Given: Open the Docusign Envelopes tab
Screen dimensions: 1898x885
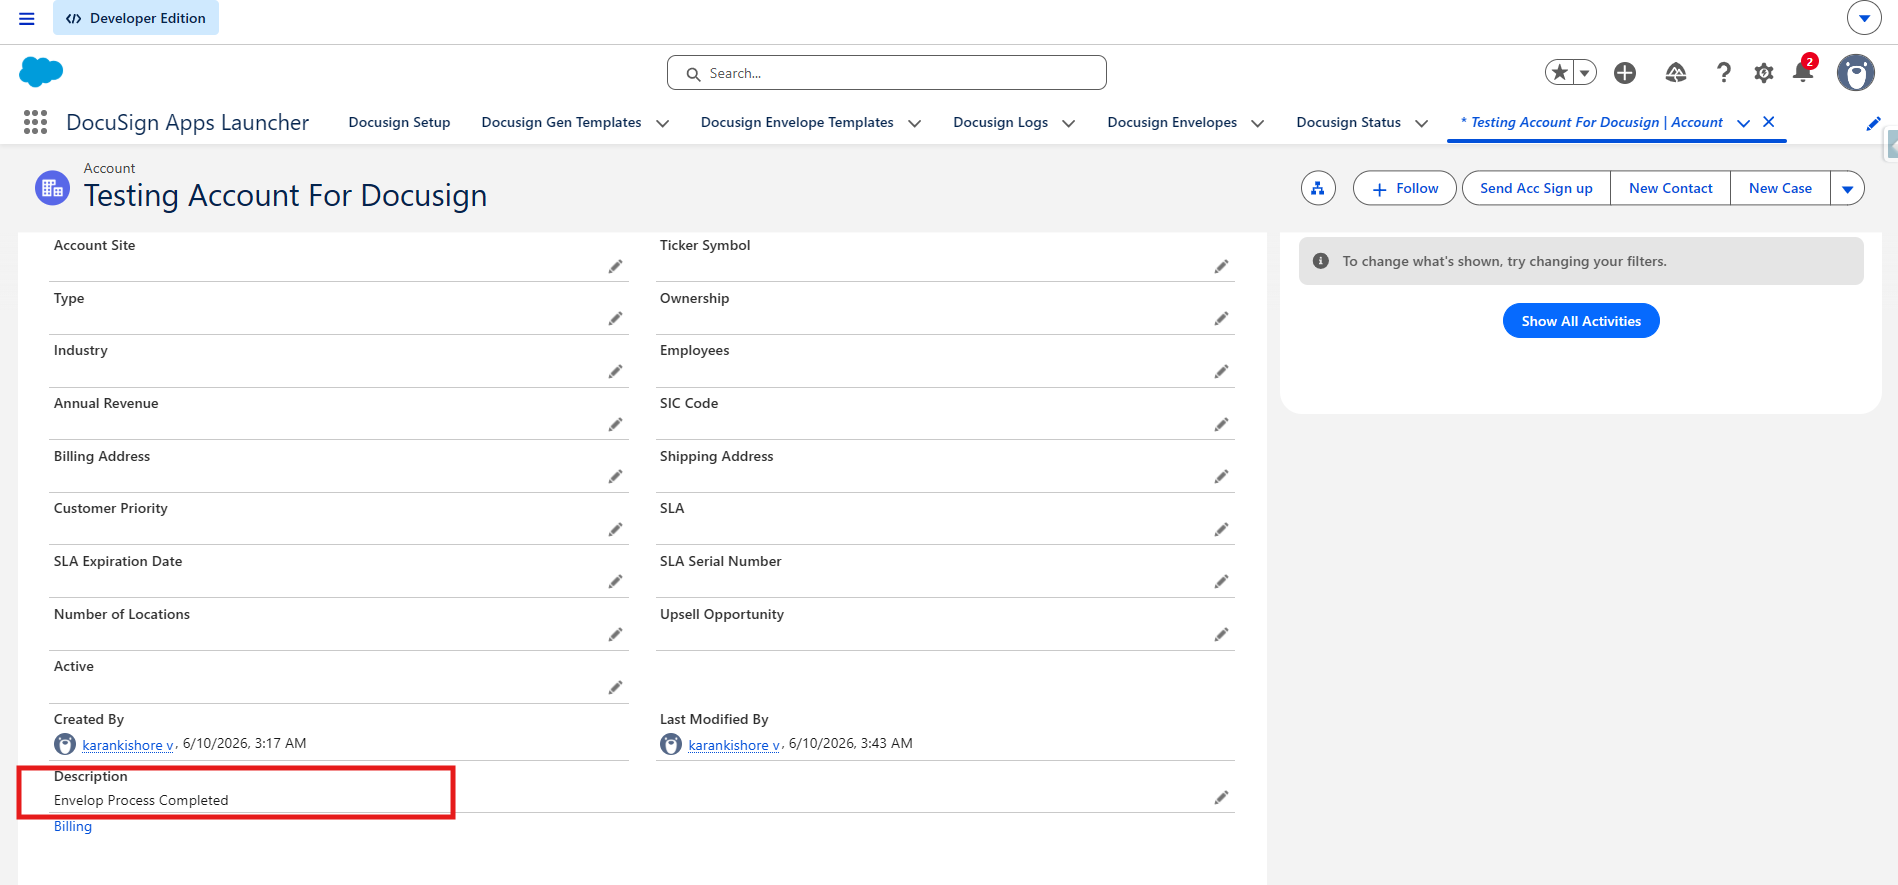Looking at the screenshot, I should coord(1172,122).
